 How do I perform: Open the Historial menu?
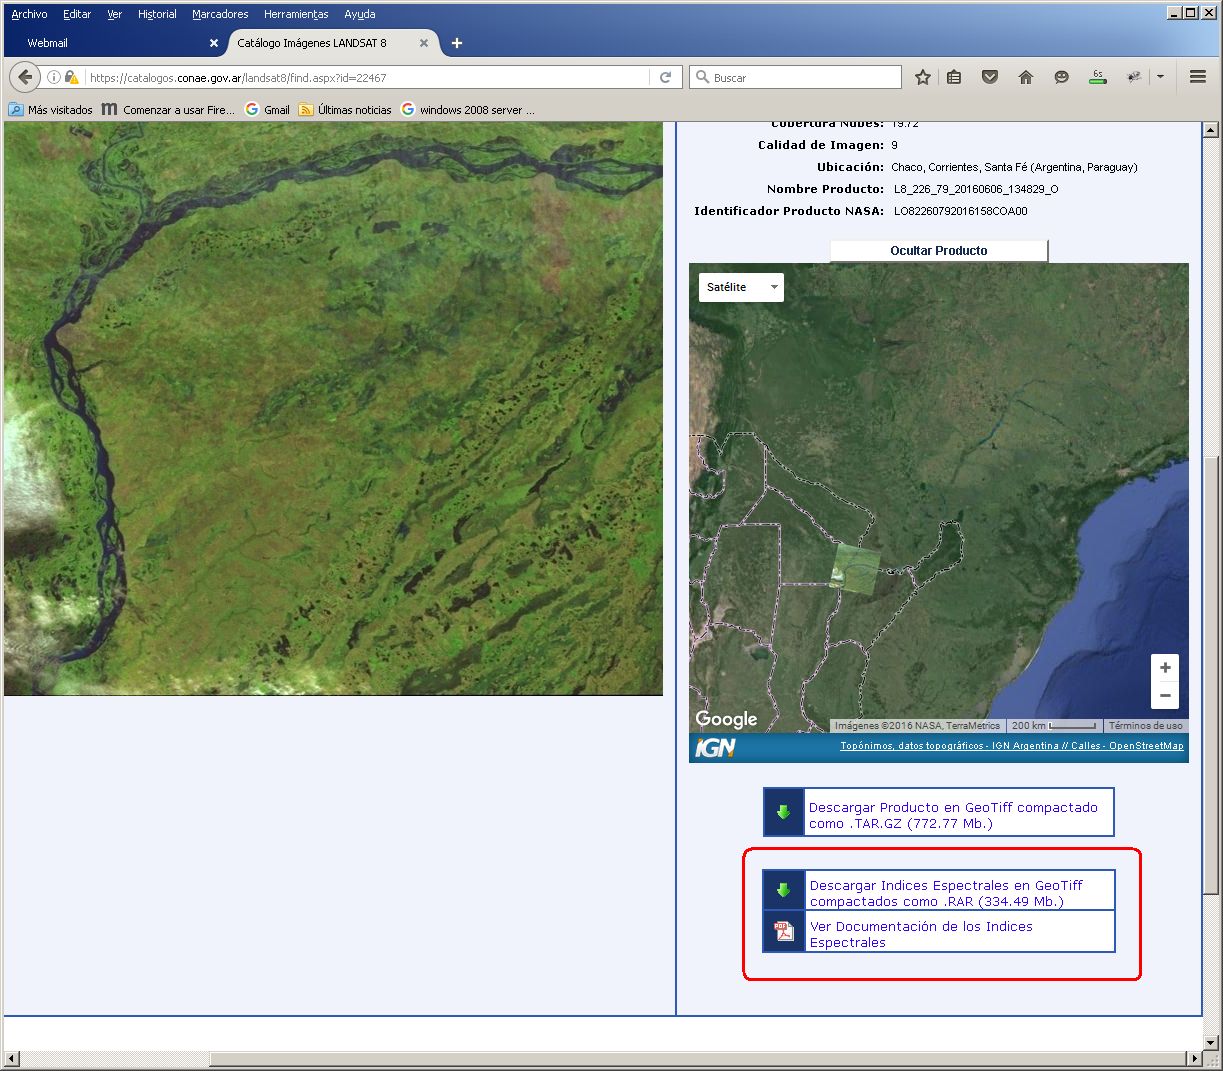click(157, 14)
